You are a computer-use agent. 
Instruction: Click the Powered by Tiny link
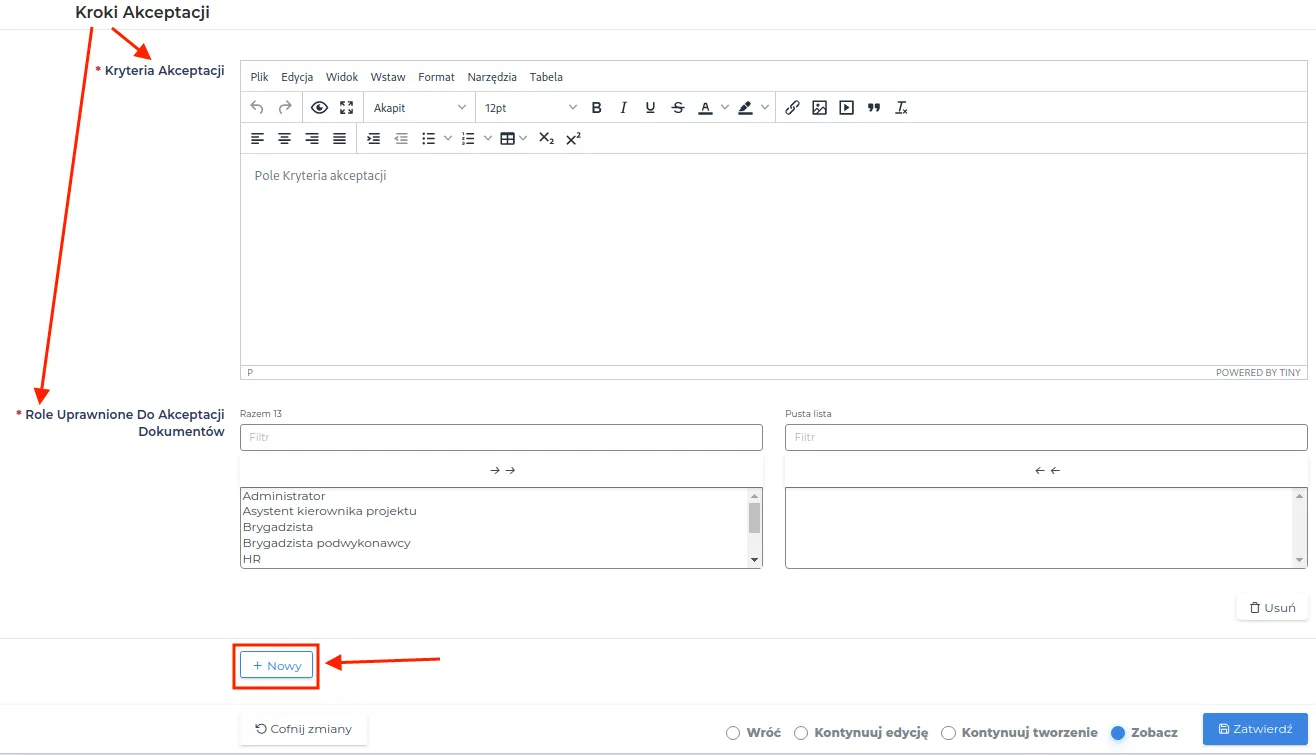click(x=1258, y=372)
